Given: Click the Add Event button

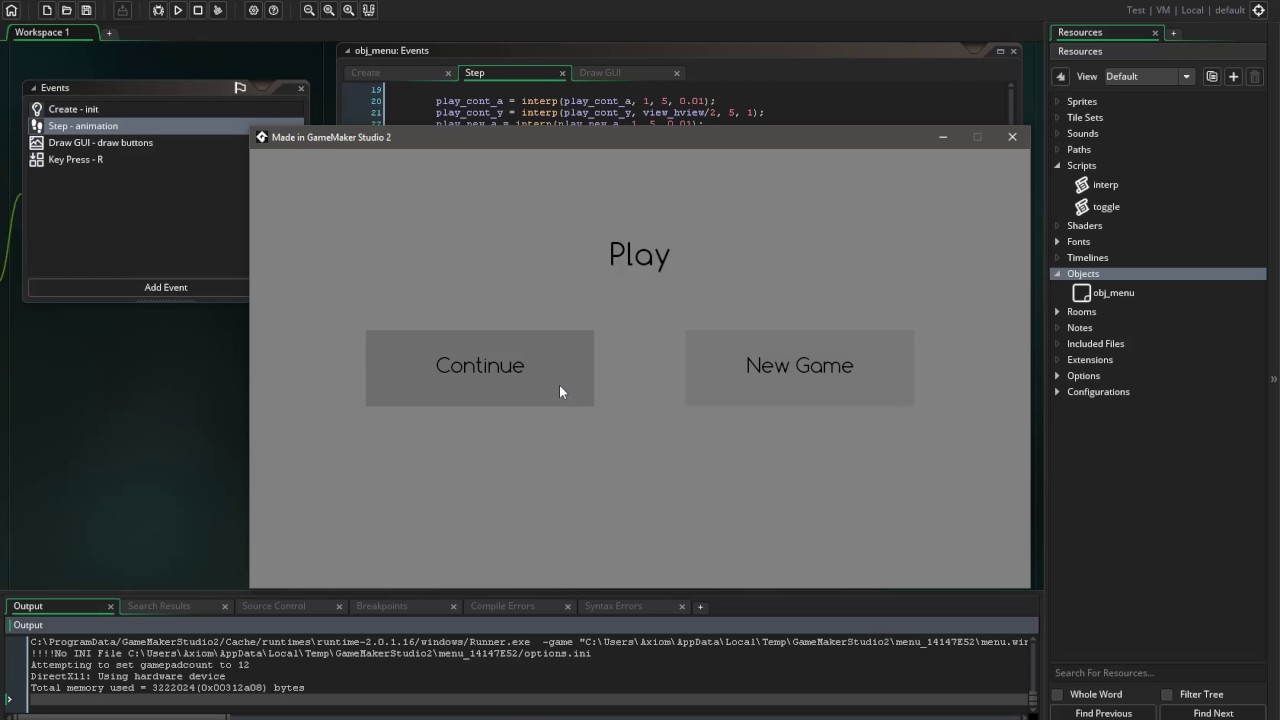Looking at the screenshot, I should (166, 288).
